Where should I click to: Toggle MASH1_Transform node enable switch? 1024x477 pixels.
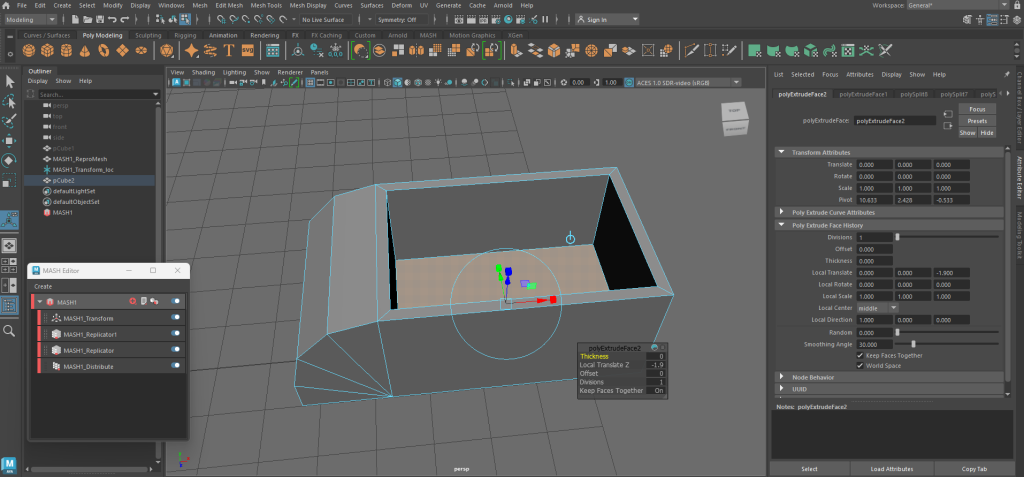pos(176,318)
